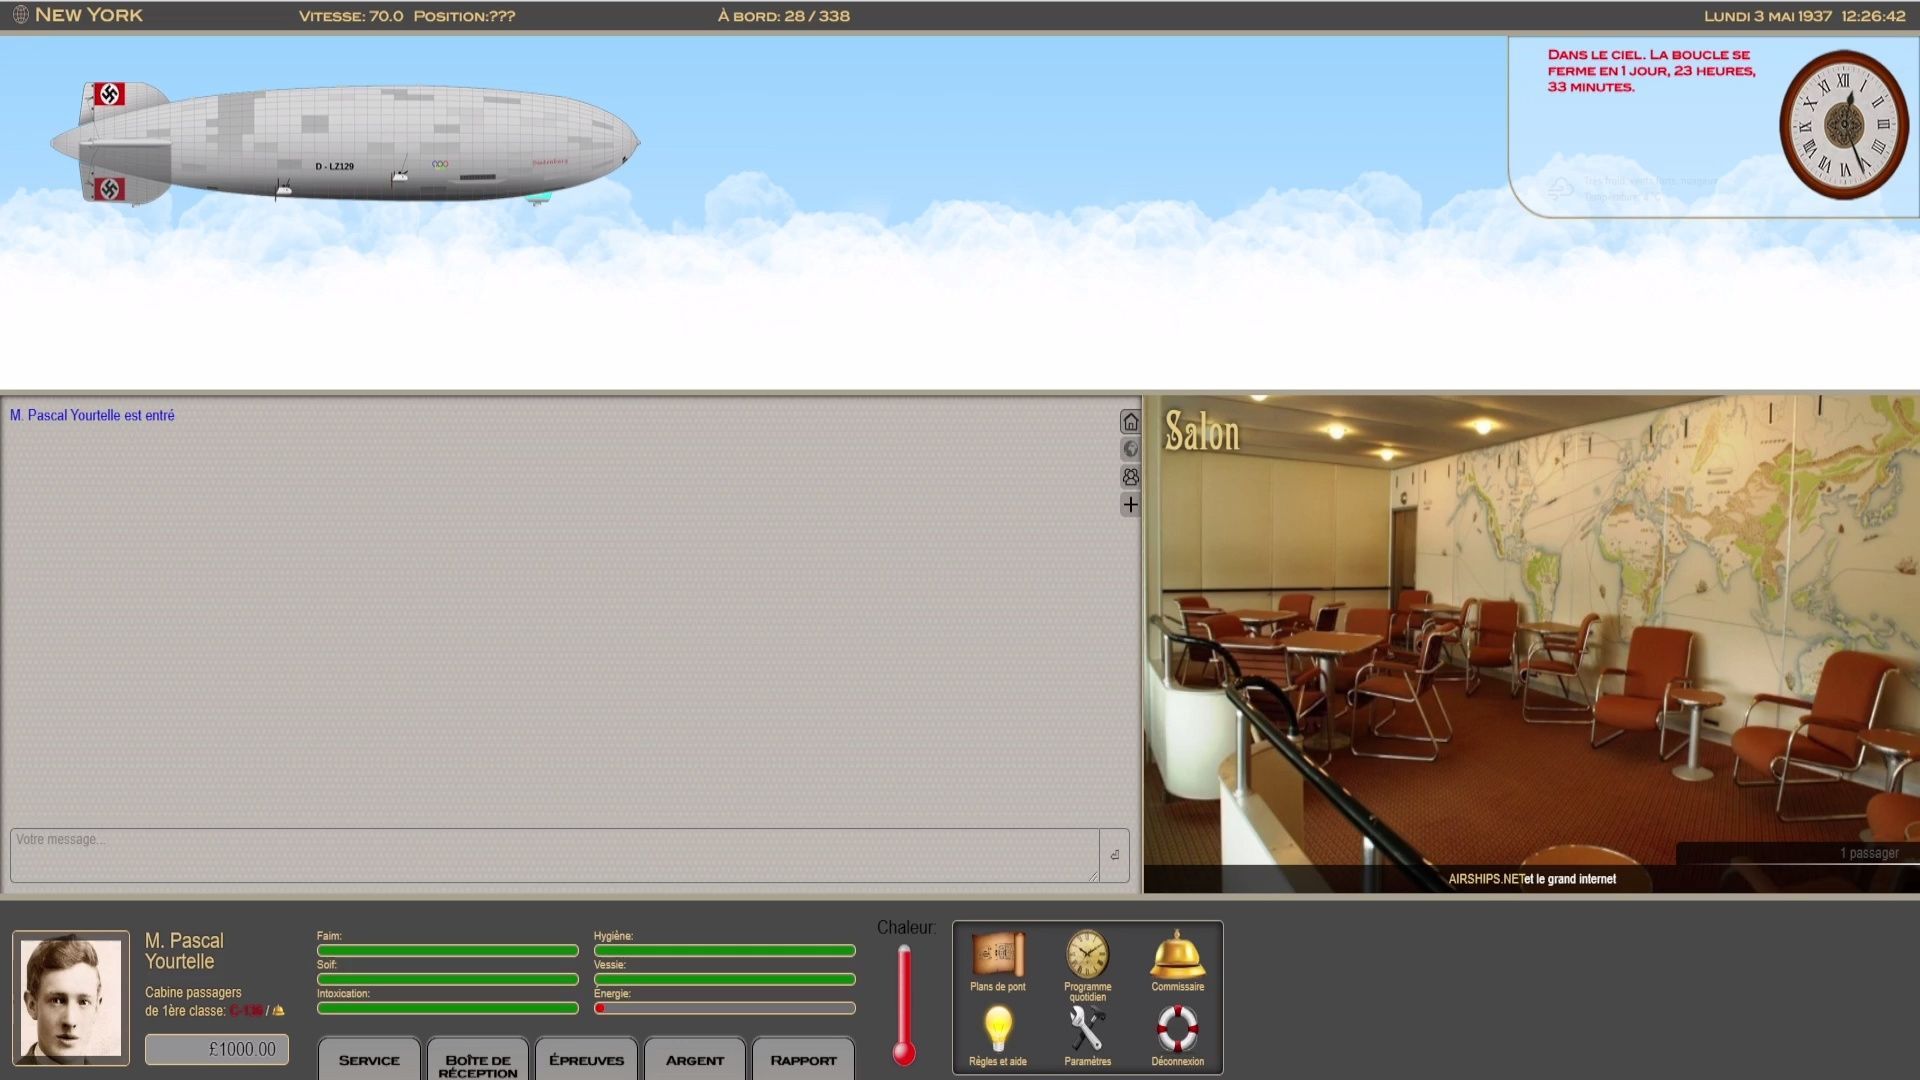Click the Déconnexion lifebuoy icon
The width and height of the screenshot is (1920, 1080).
(x=1177, y=1030)
